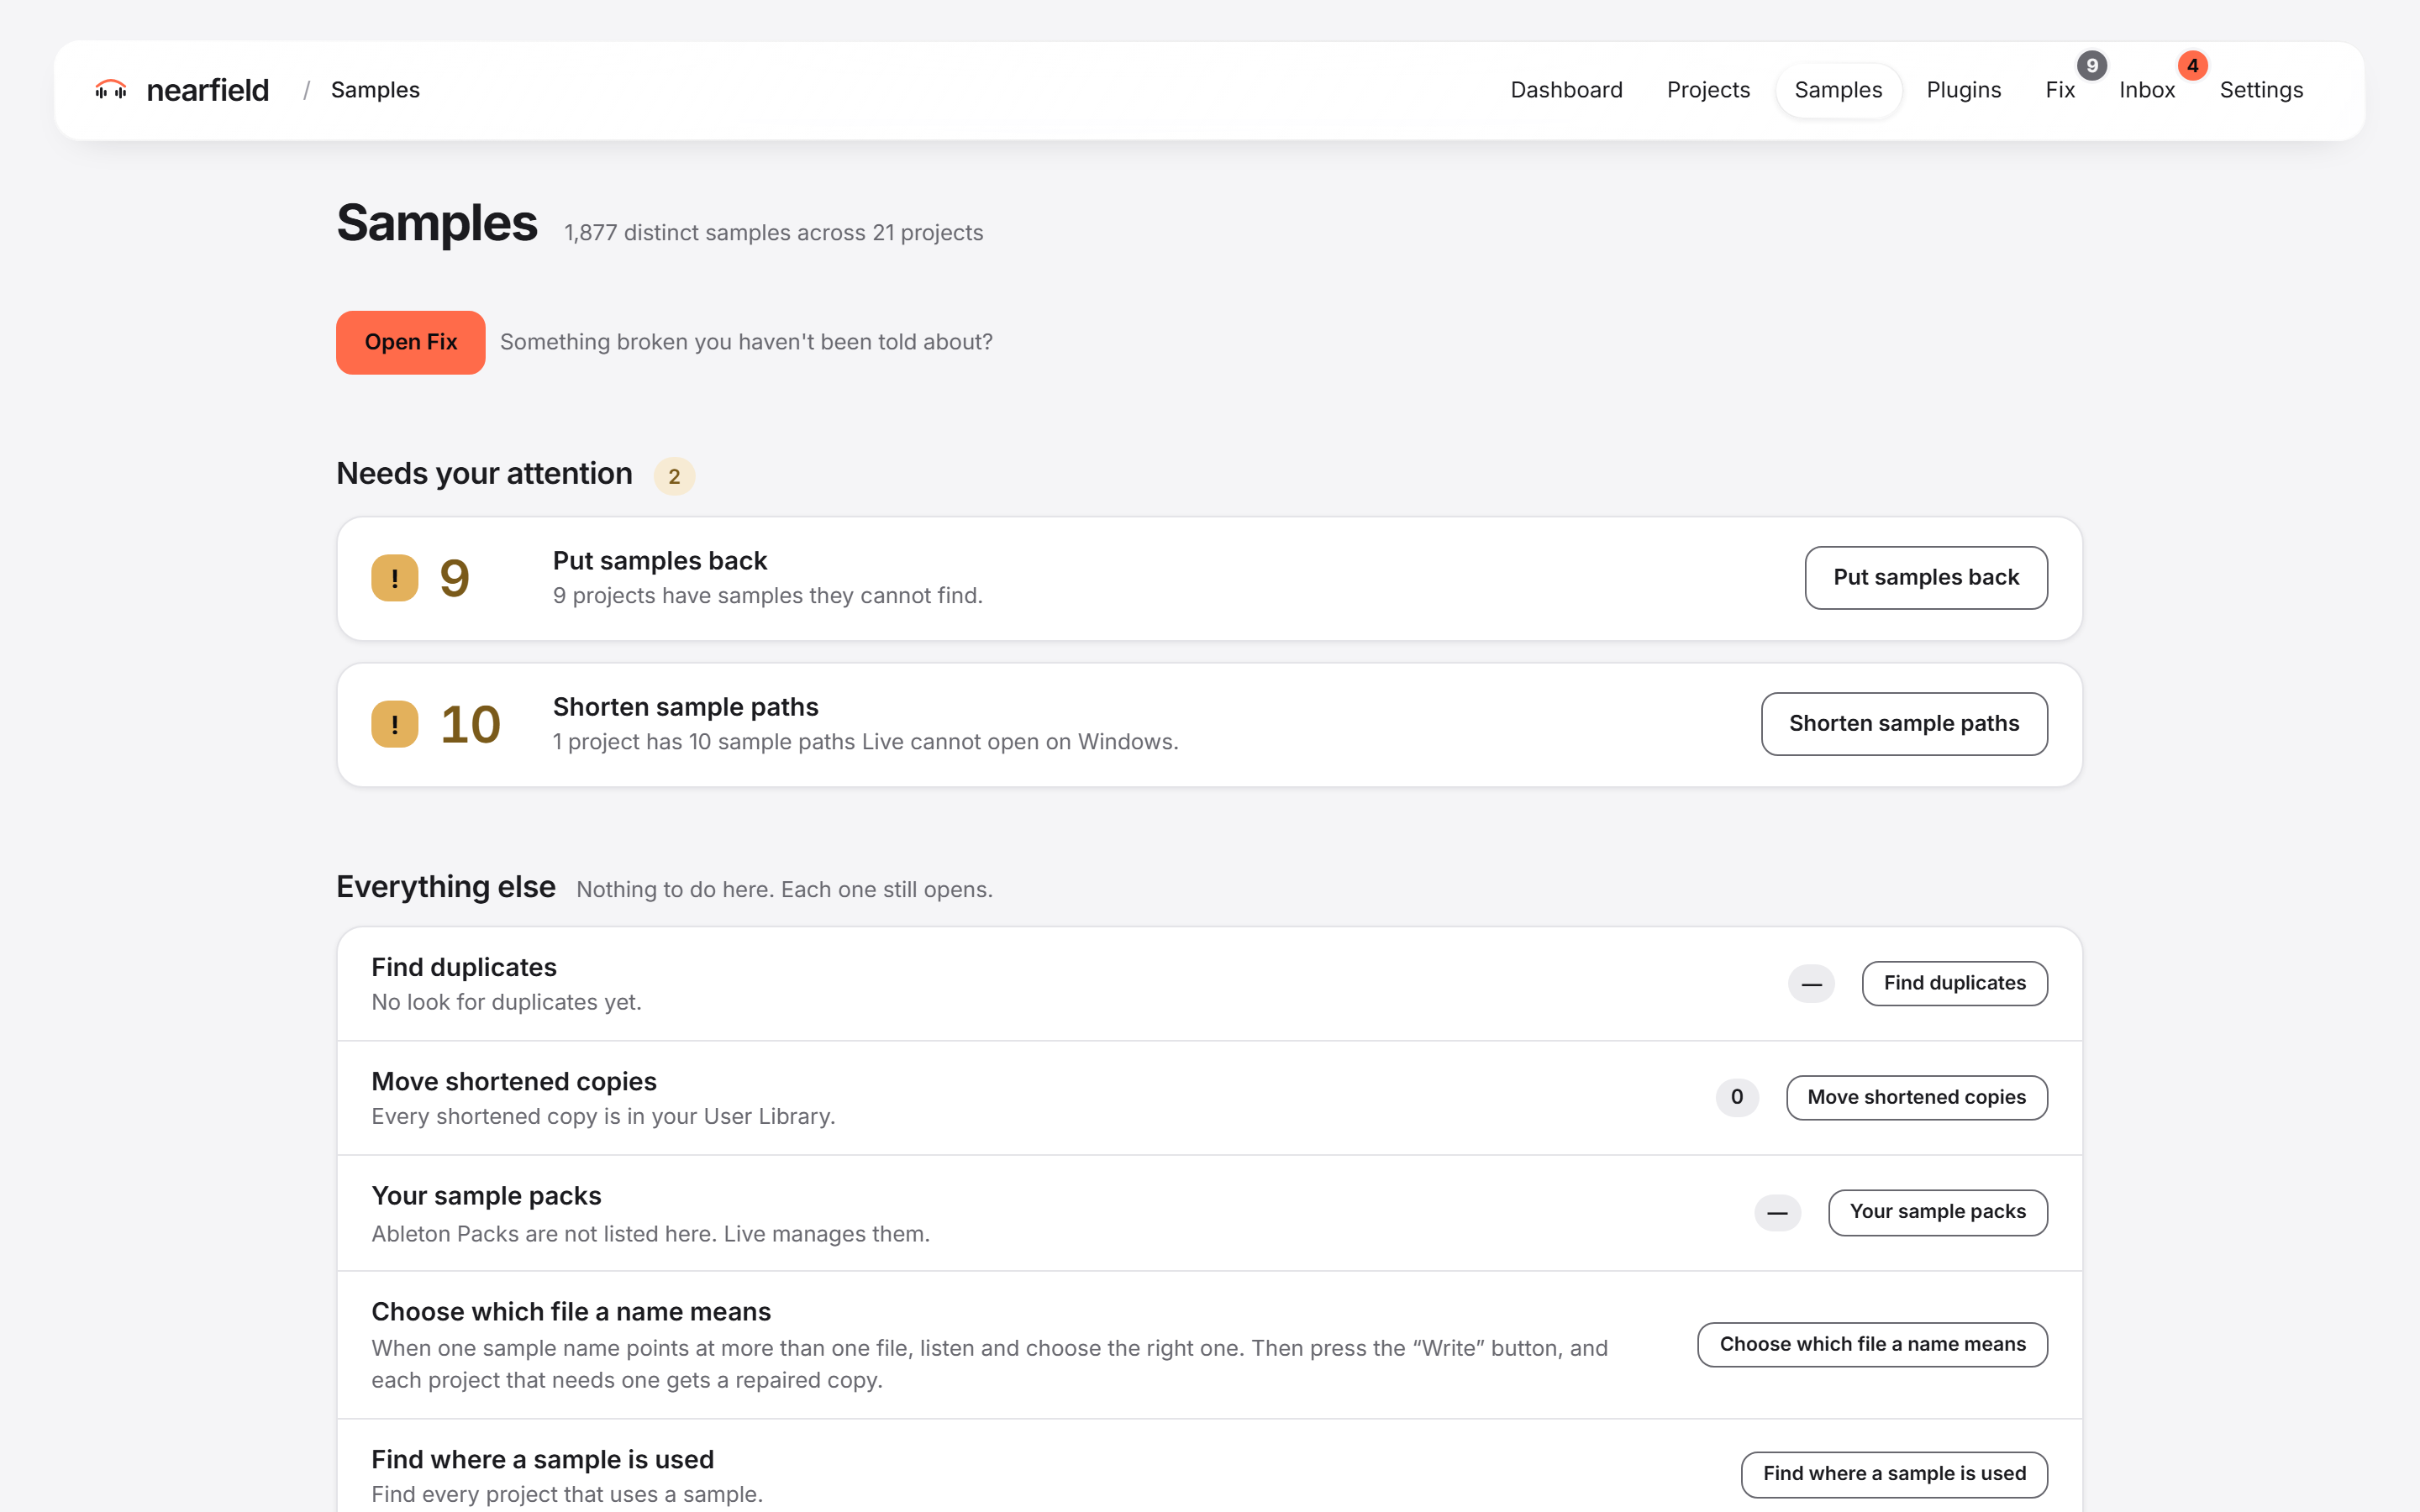Click the text '9 projects have samples they cannot find.'
2420x1512 pixels.
click(x=768, y=596)
